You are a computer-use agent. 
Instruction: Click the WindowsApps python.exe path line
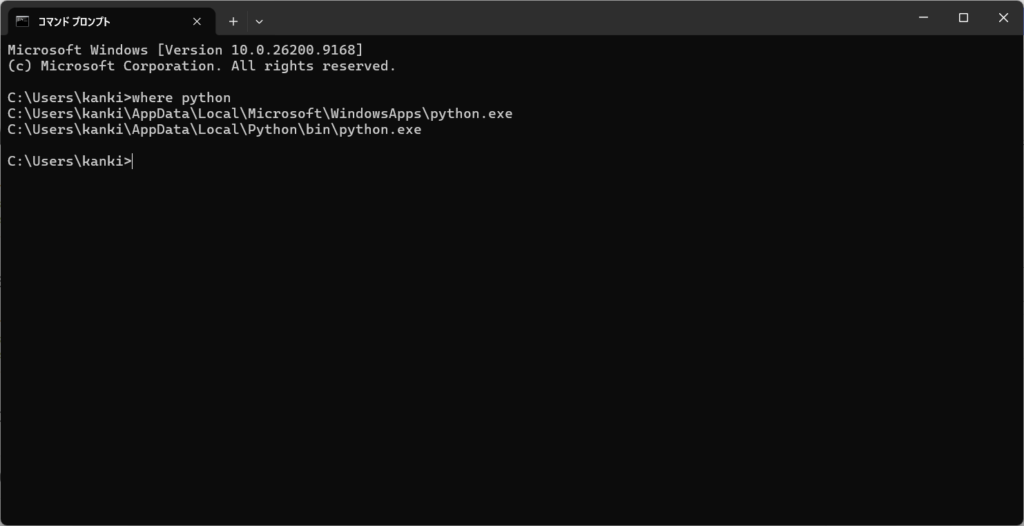point(260,114)
